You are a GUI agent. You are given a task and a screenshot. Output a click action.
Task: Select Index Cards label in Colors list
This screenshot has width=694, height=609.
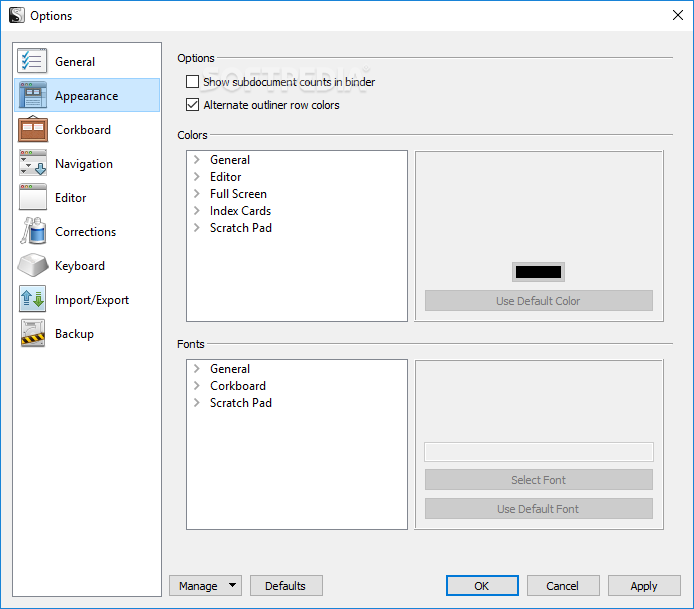point(240,211)
